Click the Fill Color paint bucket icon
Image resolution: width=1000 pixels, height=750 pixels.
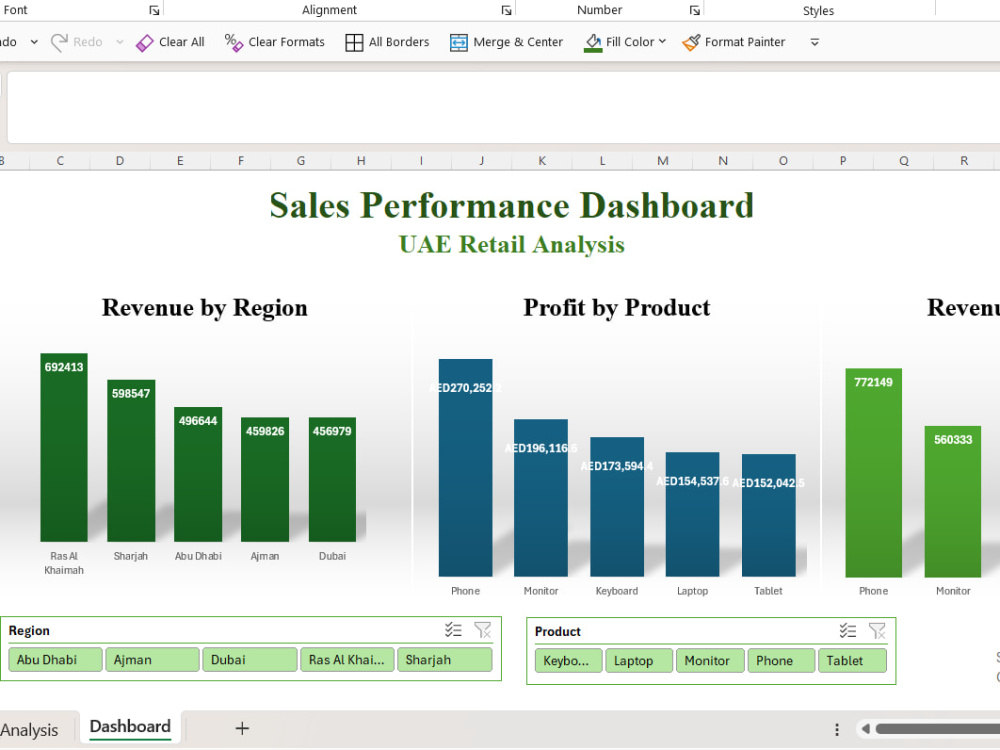pyautogui.click(x=593, y=43)
